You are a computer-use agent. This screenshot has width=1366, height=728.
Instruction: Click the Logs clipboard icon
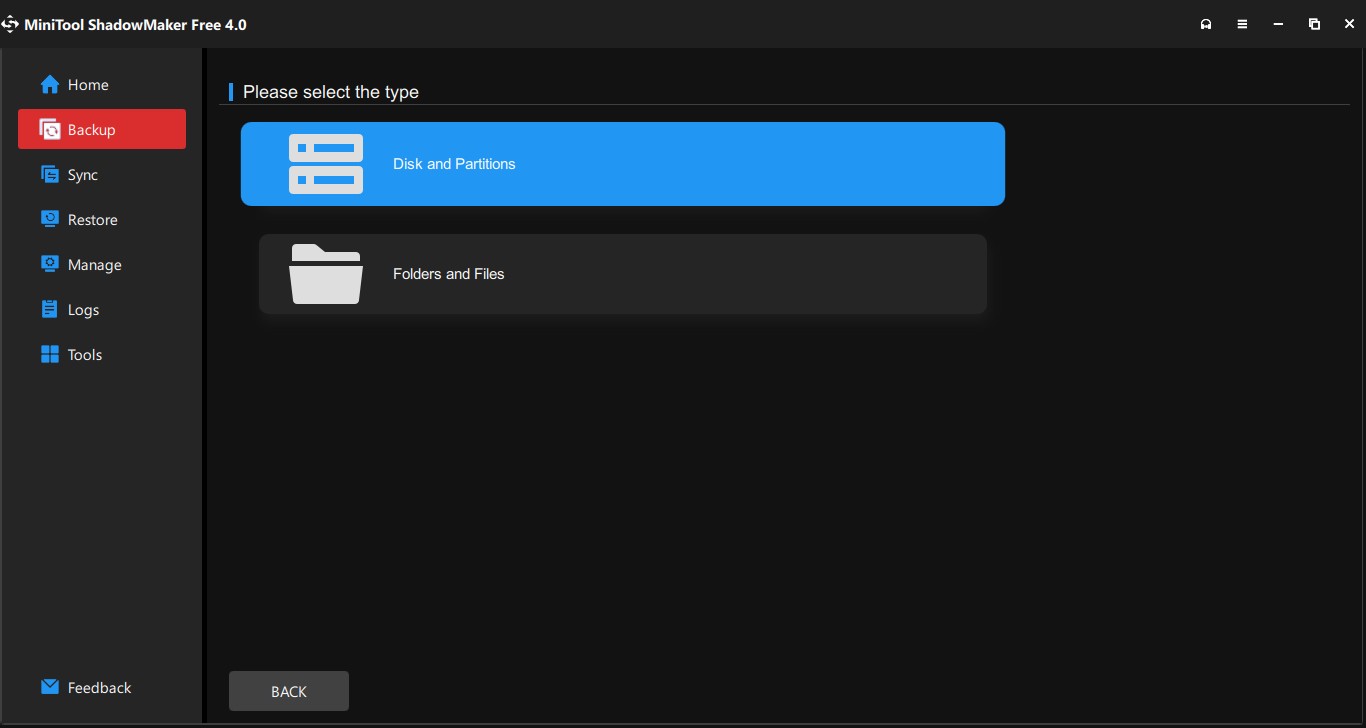pyautogui.click(x=49, y=310)
